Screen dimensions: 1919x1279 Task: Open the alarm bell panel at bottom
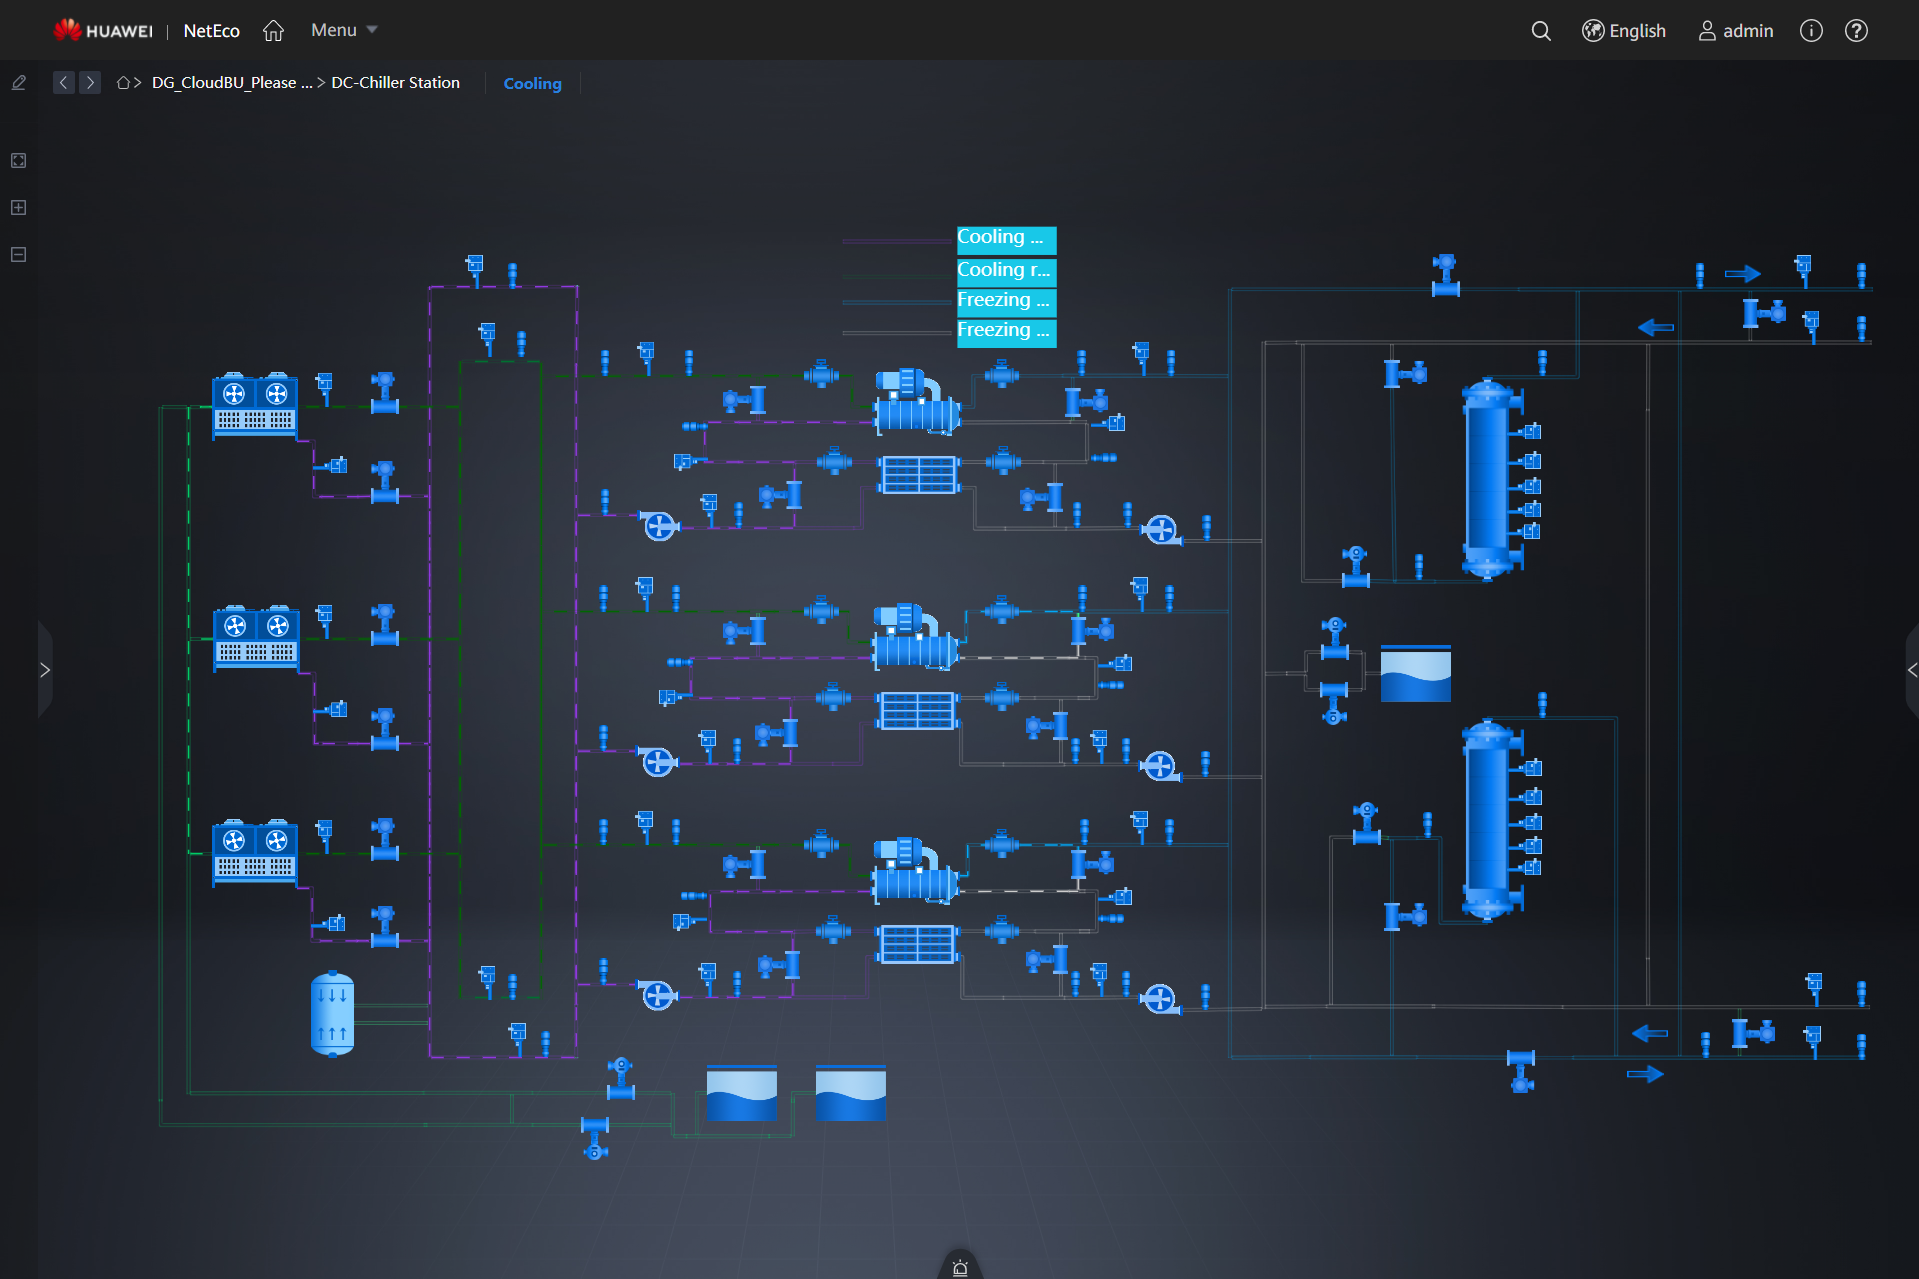click(960, 1268)
